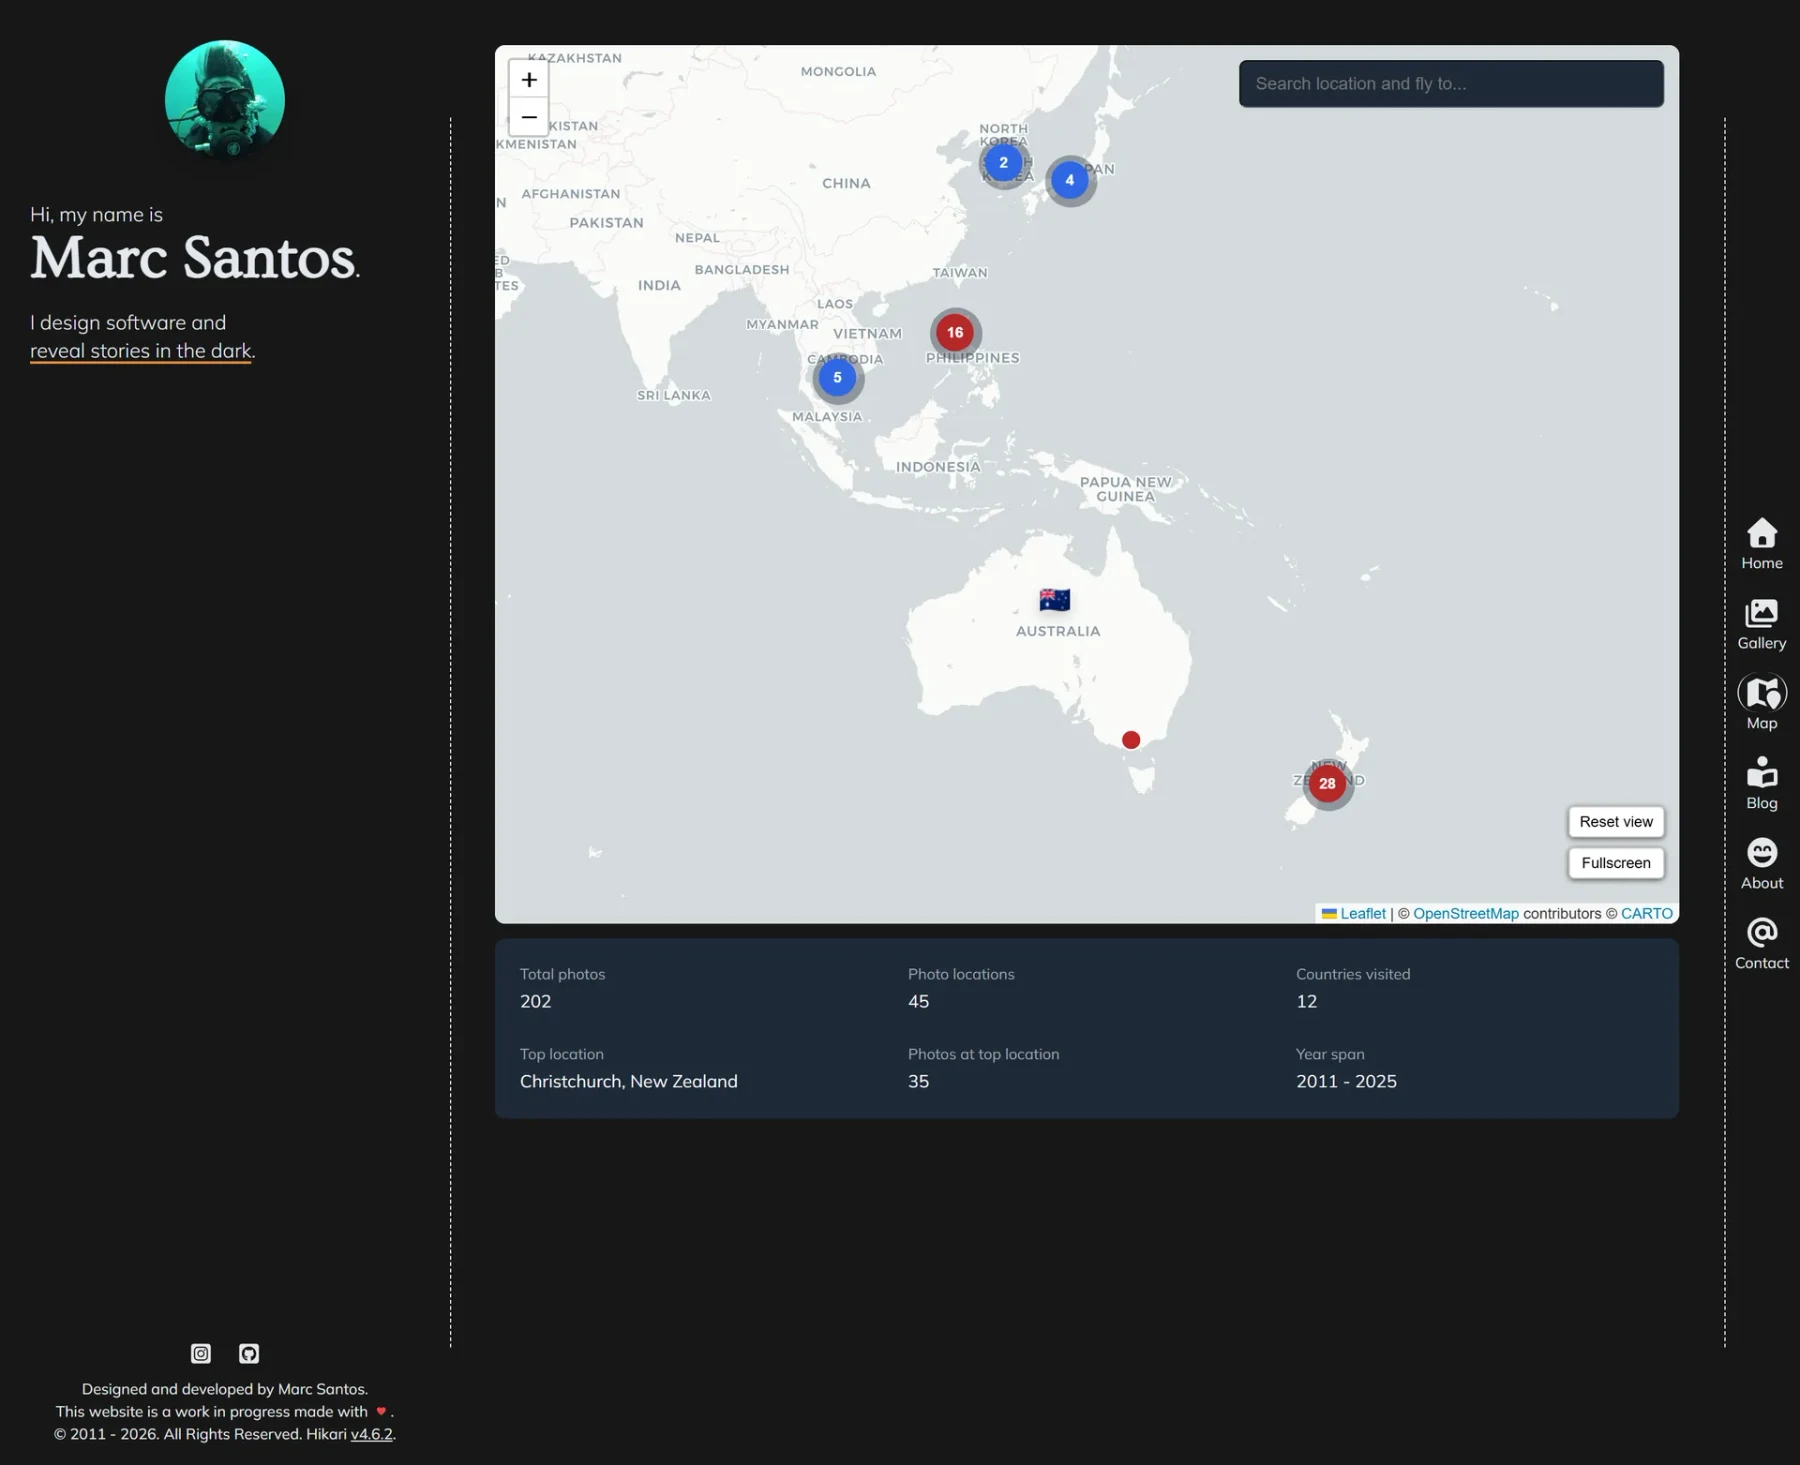
Task: Expand the Philippines cluster showing 16 photos
Action: (x=954, y=332)
